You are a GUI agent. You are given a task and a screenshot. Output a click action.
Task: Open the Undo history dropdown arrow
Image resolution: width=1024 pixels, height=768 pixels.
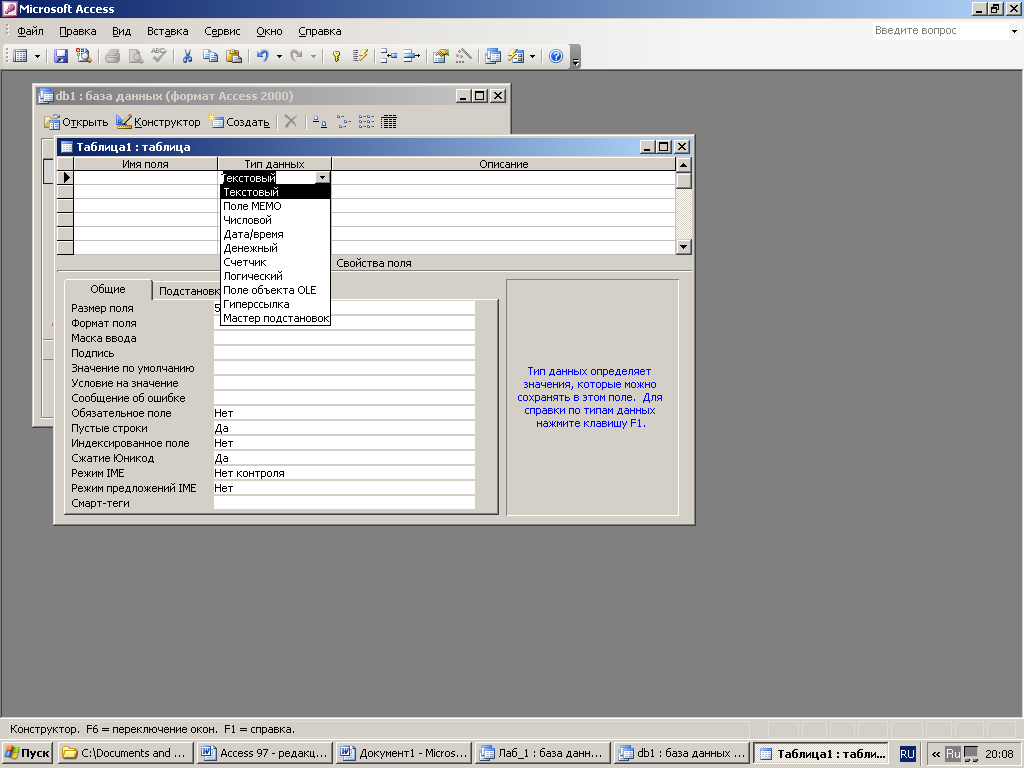click(x=279, y=56)
